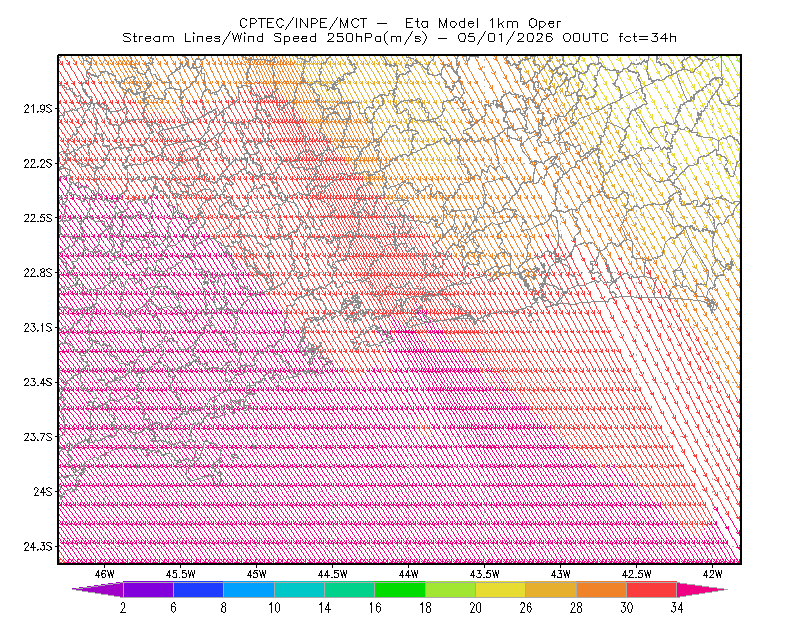This screenshot has height=618, width=800.
Task: Click the 22.5S latitude axis label
Action: click(37, 218)
